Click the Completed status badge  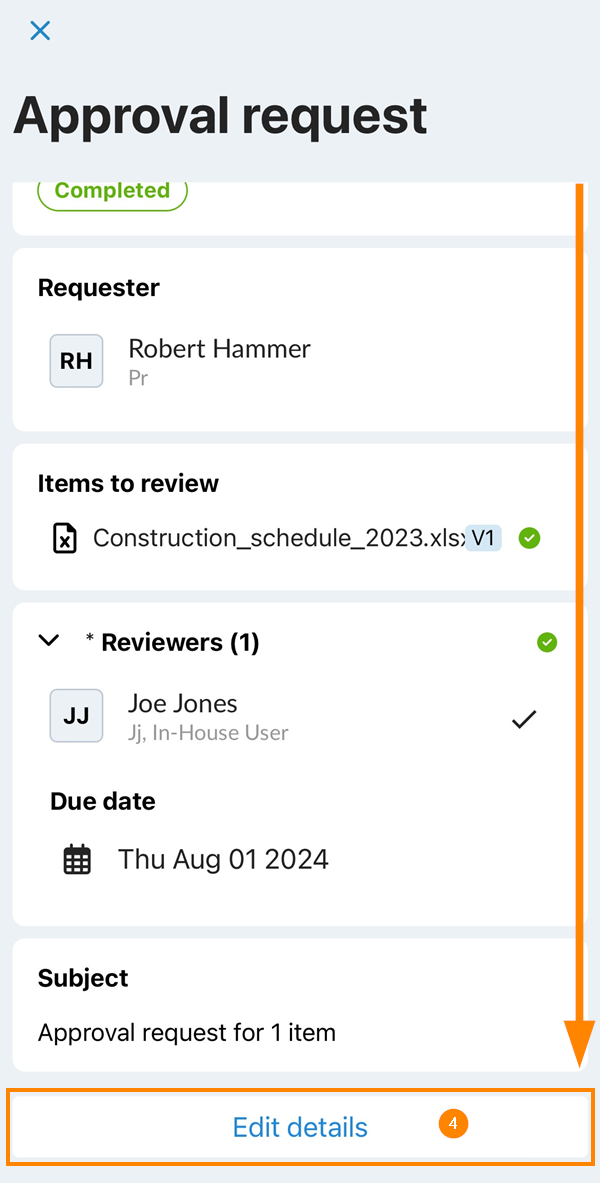point(112,192)
